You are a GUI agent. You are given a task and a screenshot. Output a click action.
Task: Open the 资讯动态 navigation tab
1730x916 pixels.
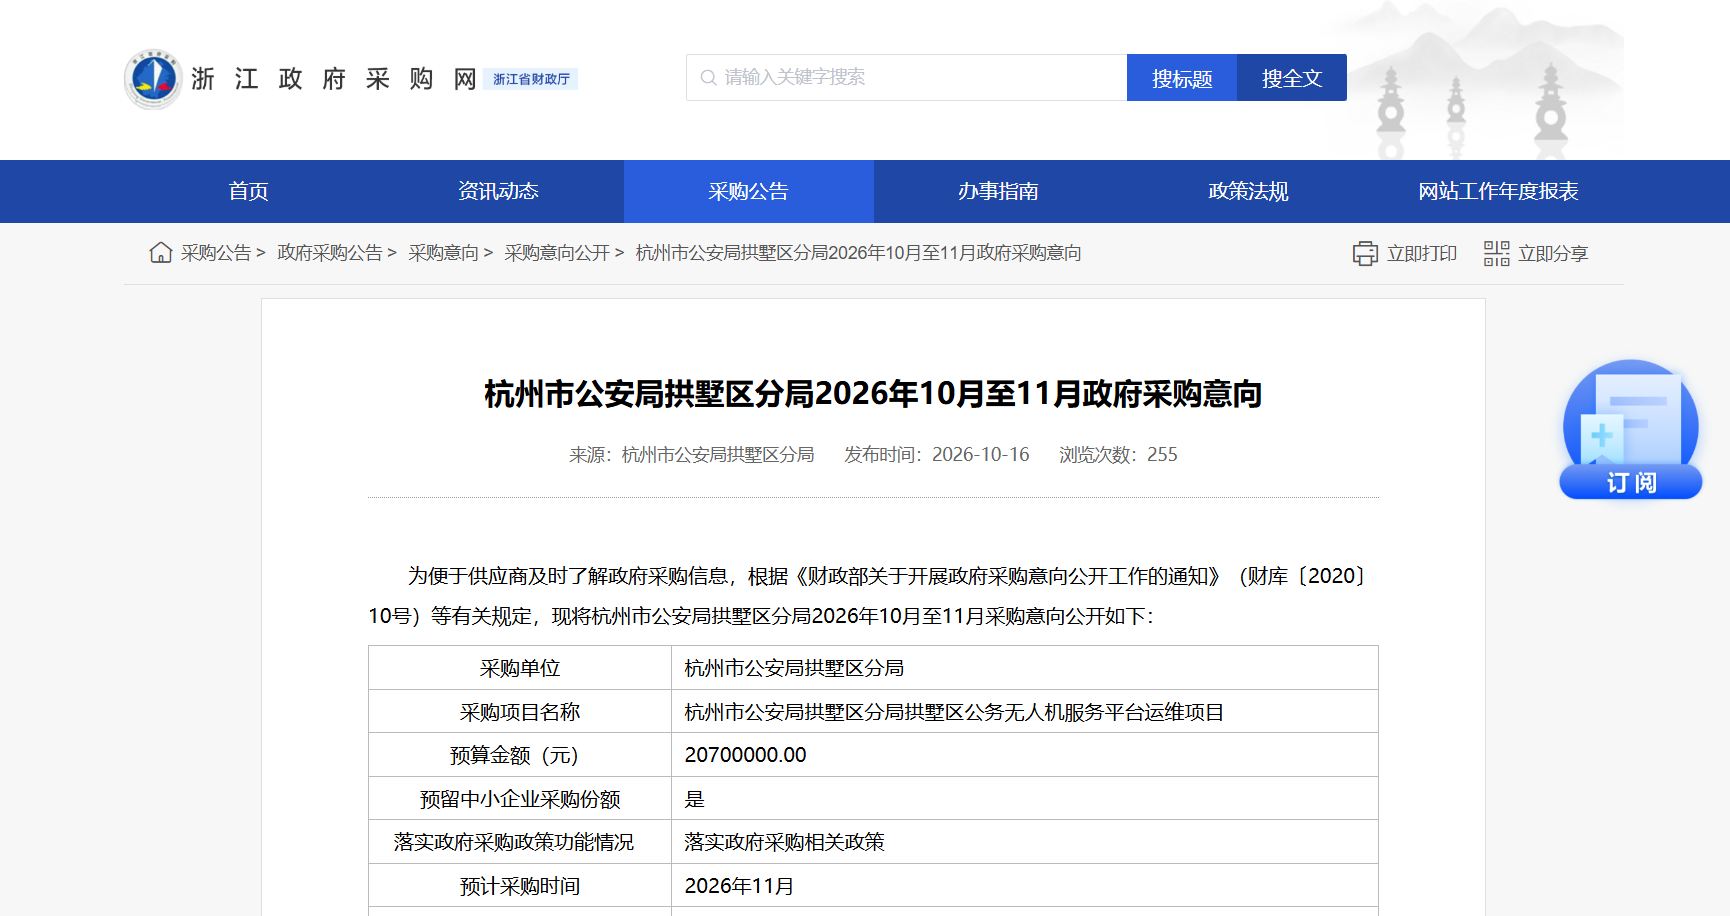click(499, 191)
